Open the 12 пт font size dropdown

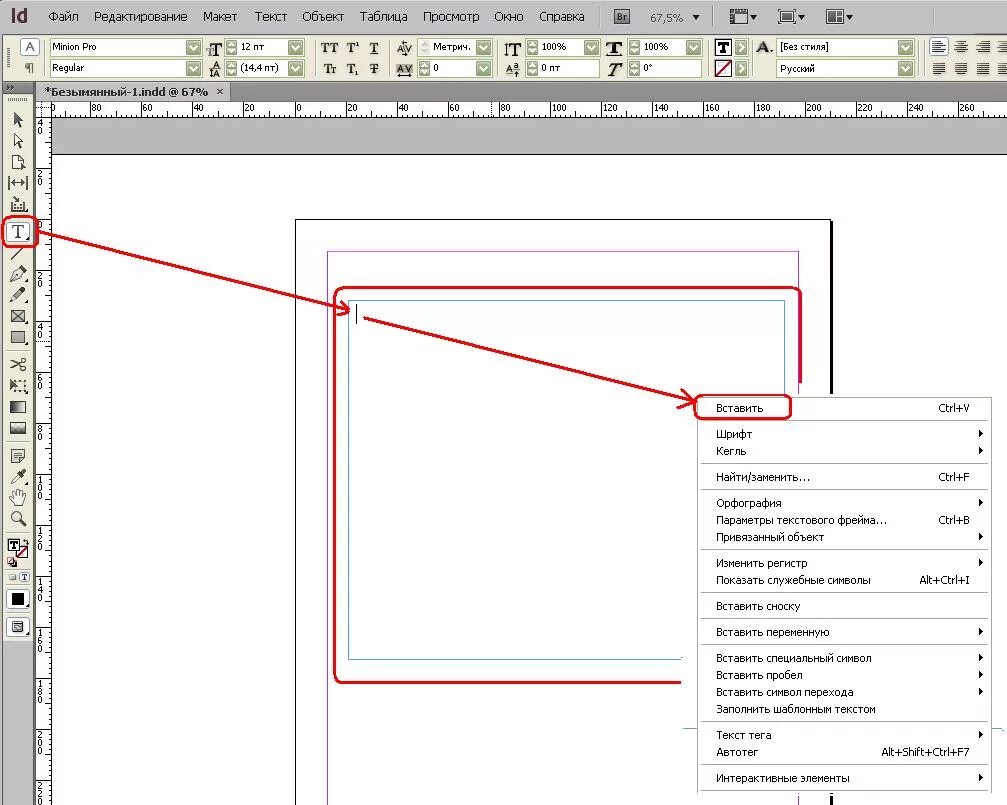tap(295, 47)
